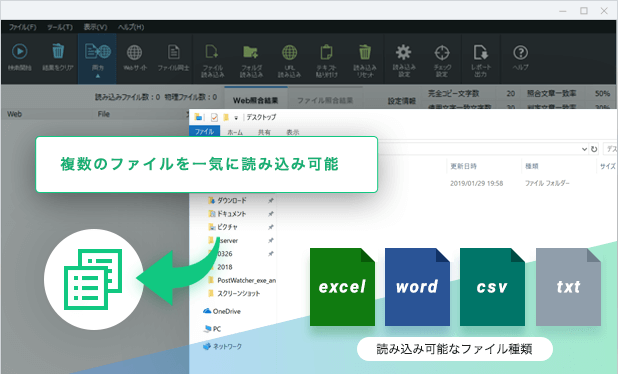Click Explorer title bar folder icon
This screenshot has width=618, height=374.
tap(198, 117)
